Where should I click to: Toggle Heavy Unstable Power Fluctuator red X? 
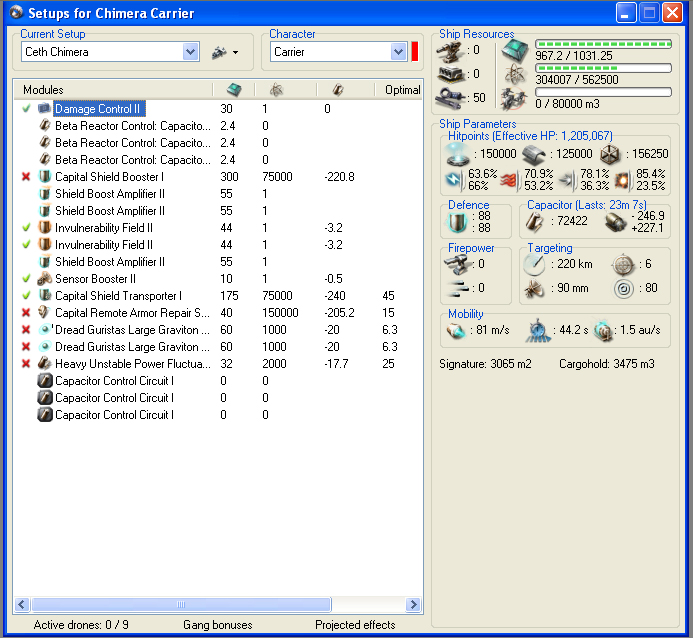26,364
